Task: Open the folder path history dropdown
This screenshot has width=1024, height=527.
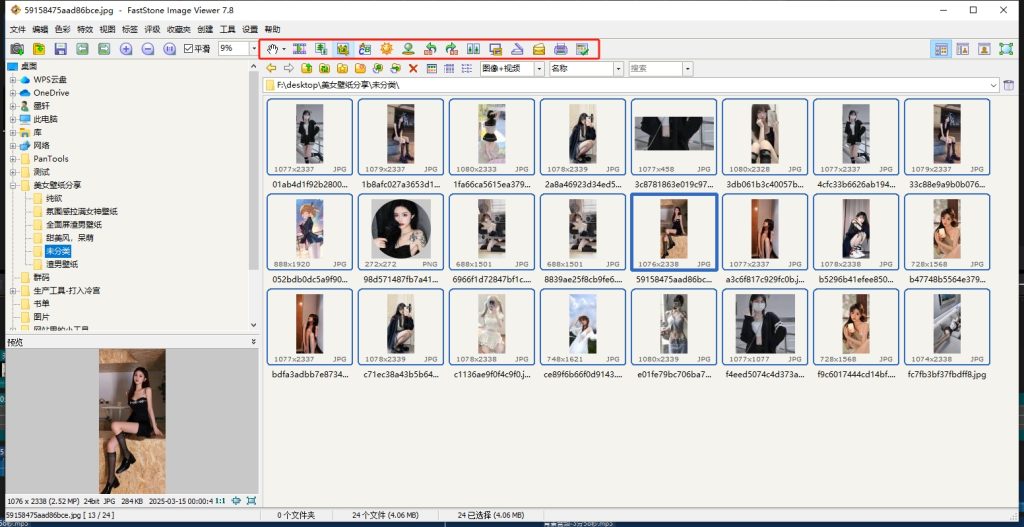Action: (994, 85)
